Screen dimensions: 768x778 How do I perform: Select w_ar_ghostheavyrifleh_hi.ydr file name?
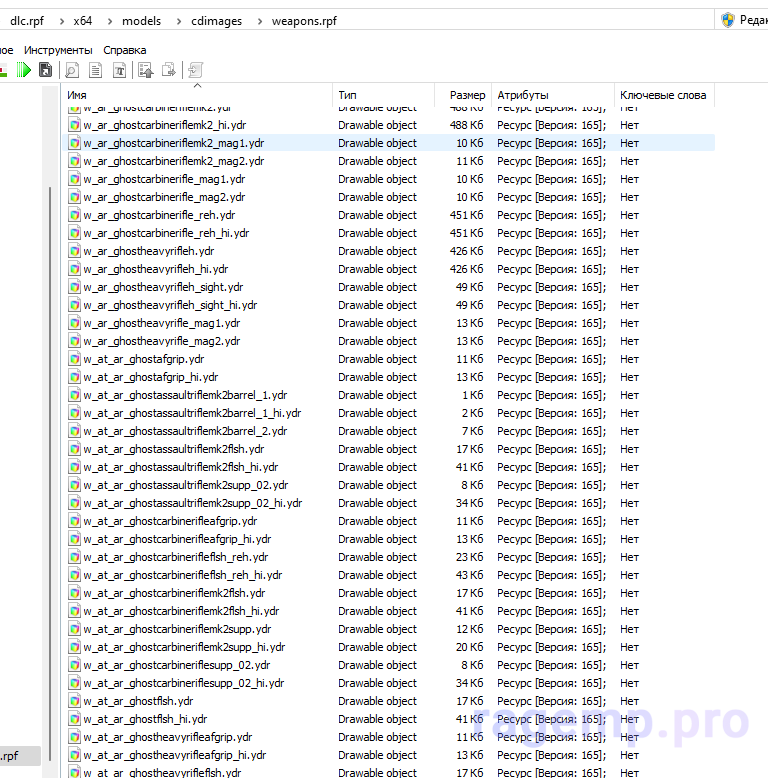(156, 269)
